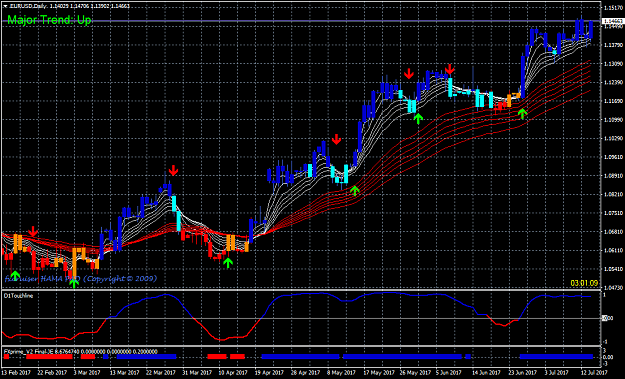Click the 3 Mar 2017 date label
The image size is (625, 379).
(x=87, y=373)
